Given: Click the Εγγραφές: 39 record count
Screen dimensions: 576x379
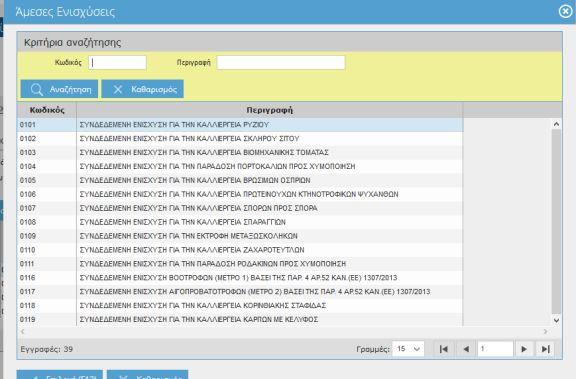Looking at the screenshot, I should [47, 349].
